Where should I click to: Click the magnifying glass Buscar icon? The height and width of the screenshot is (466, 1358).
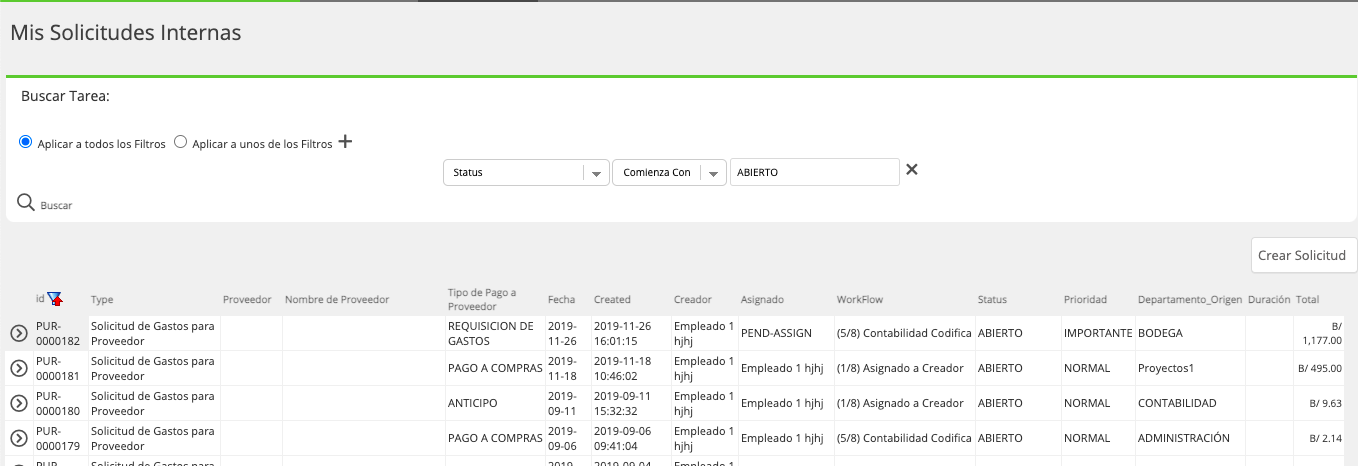pyautogui.click(x=26, y=203)
